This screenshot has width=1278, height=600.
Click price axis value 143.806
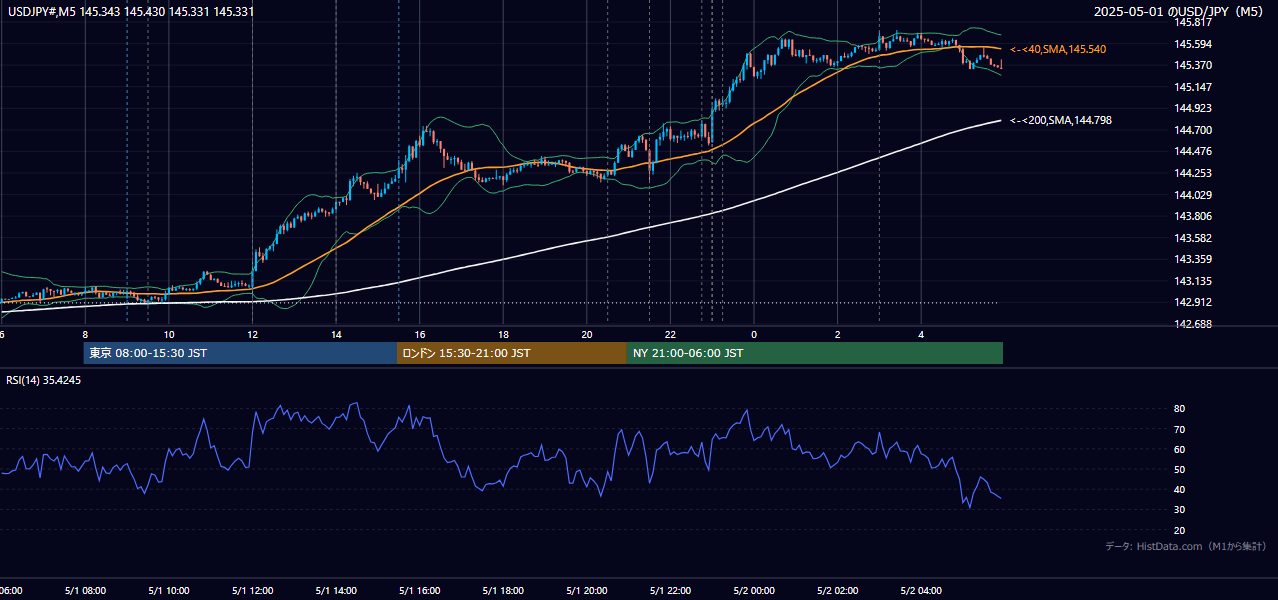(x=1192, y=216)
